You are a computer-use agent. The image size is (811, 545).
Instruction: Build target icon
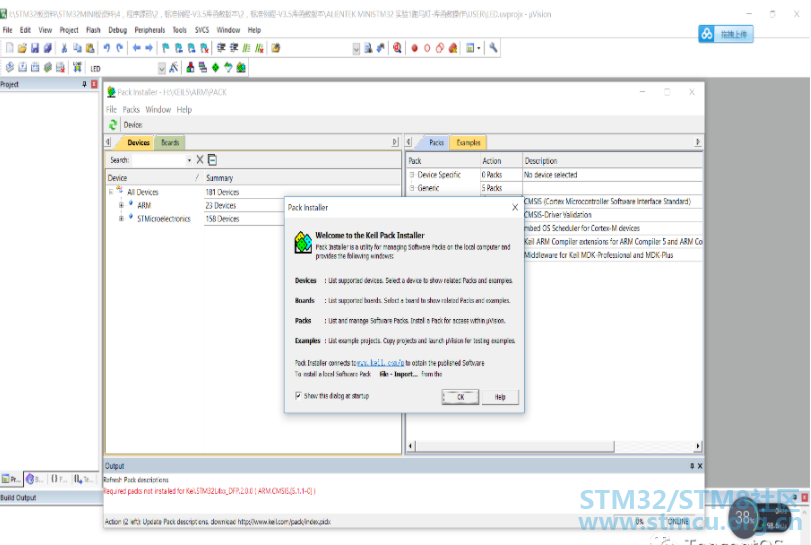23,67
